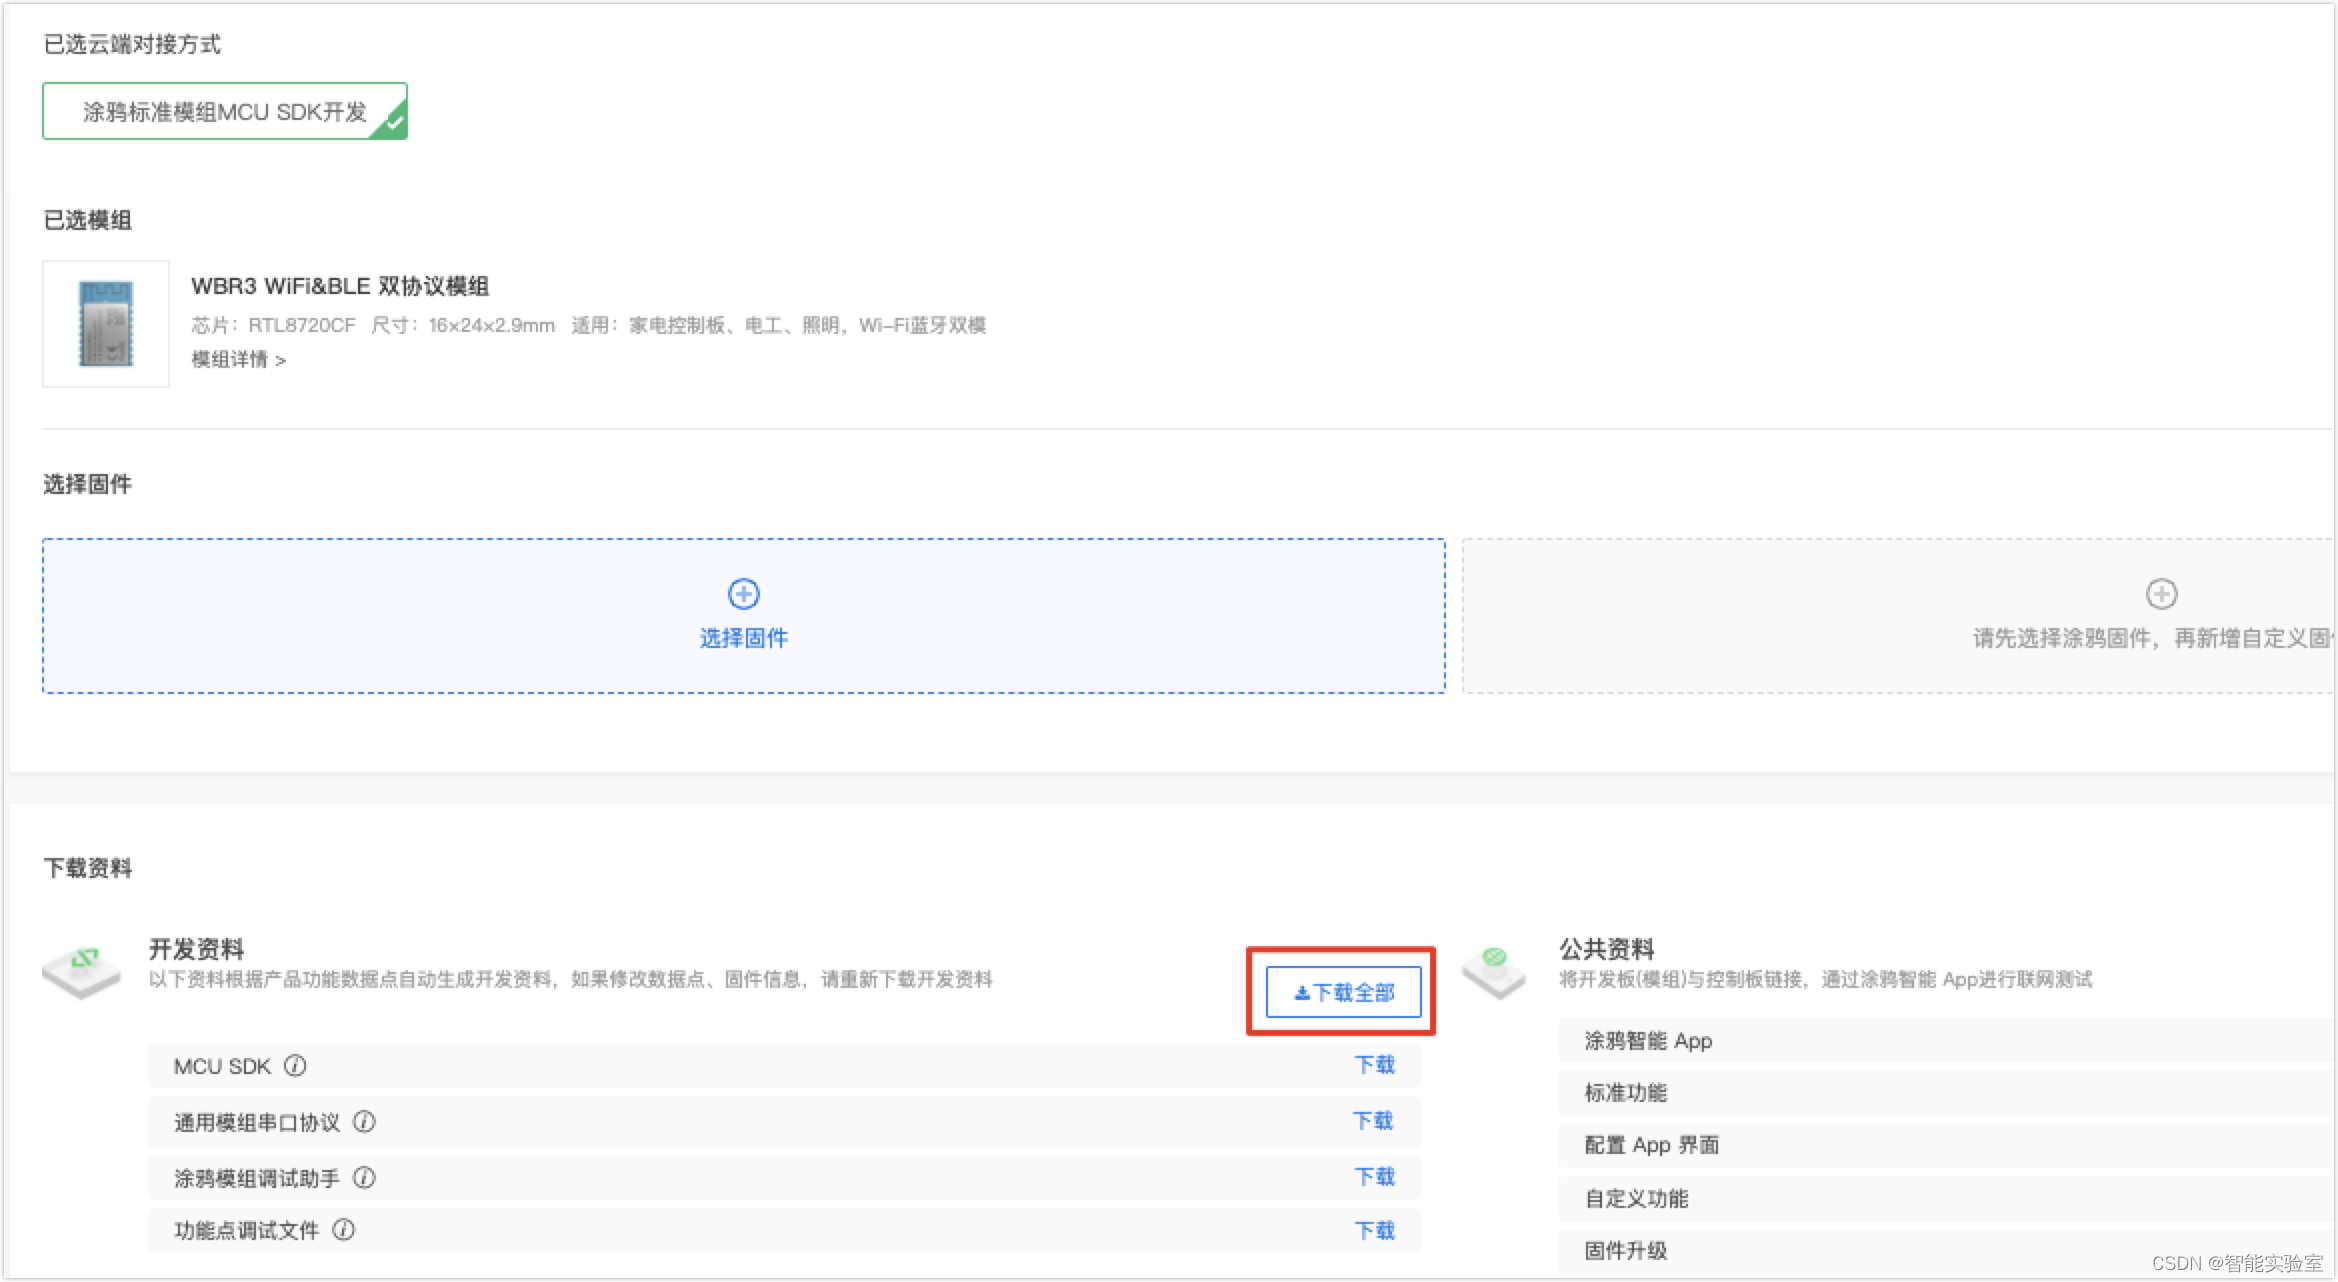The width and height of the screenshot is (2338, 1282).
Task: Open the 标准功能 entry
Action: (1625, 1093)
